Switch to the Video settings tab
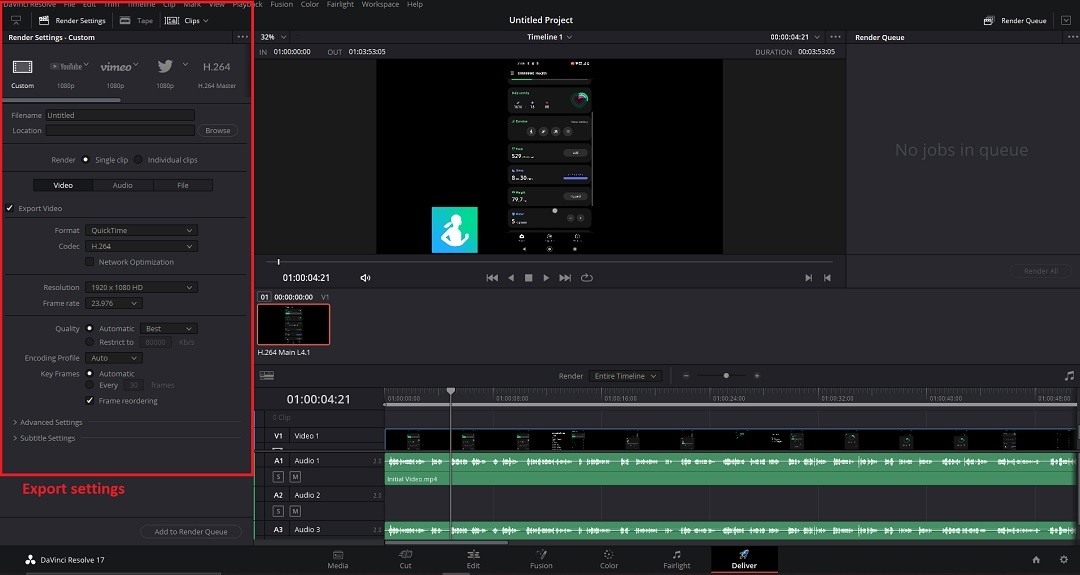The height and width of the screenshot is (575, 1080). click(x=63, y=185)
